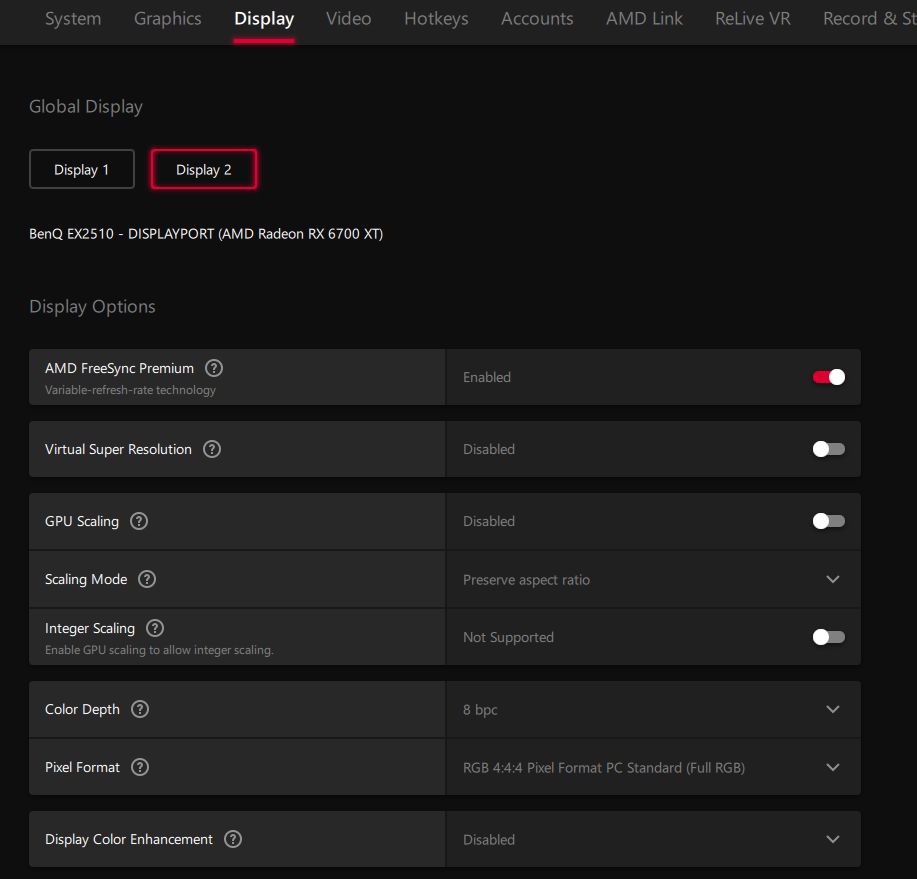Toggle the Integer Scaling switch
917x879 pixels.
(829, 637)
